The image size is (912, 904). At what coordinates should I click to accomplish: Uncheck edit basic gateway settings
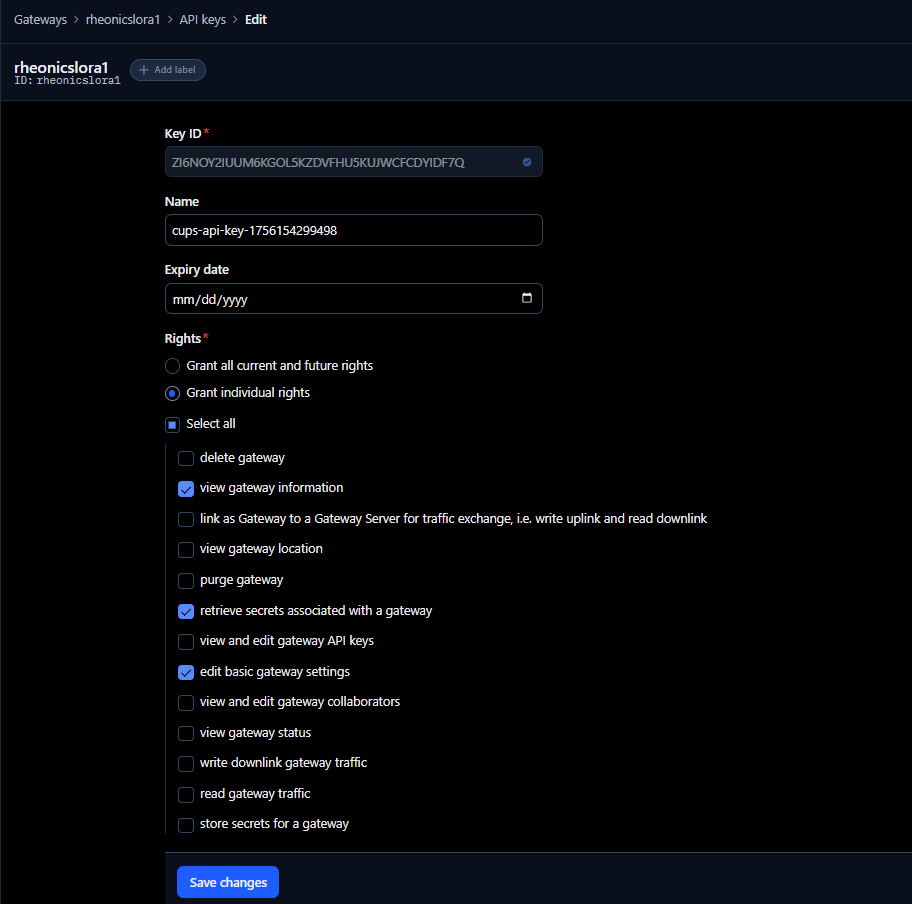point(186,672)
